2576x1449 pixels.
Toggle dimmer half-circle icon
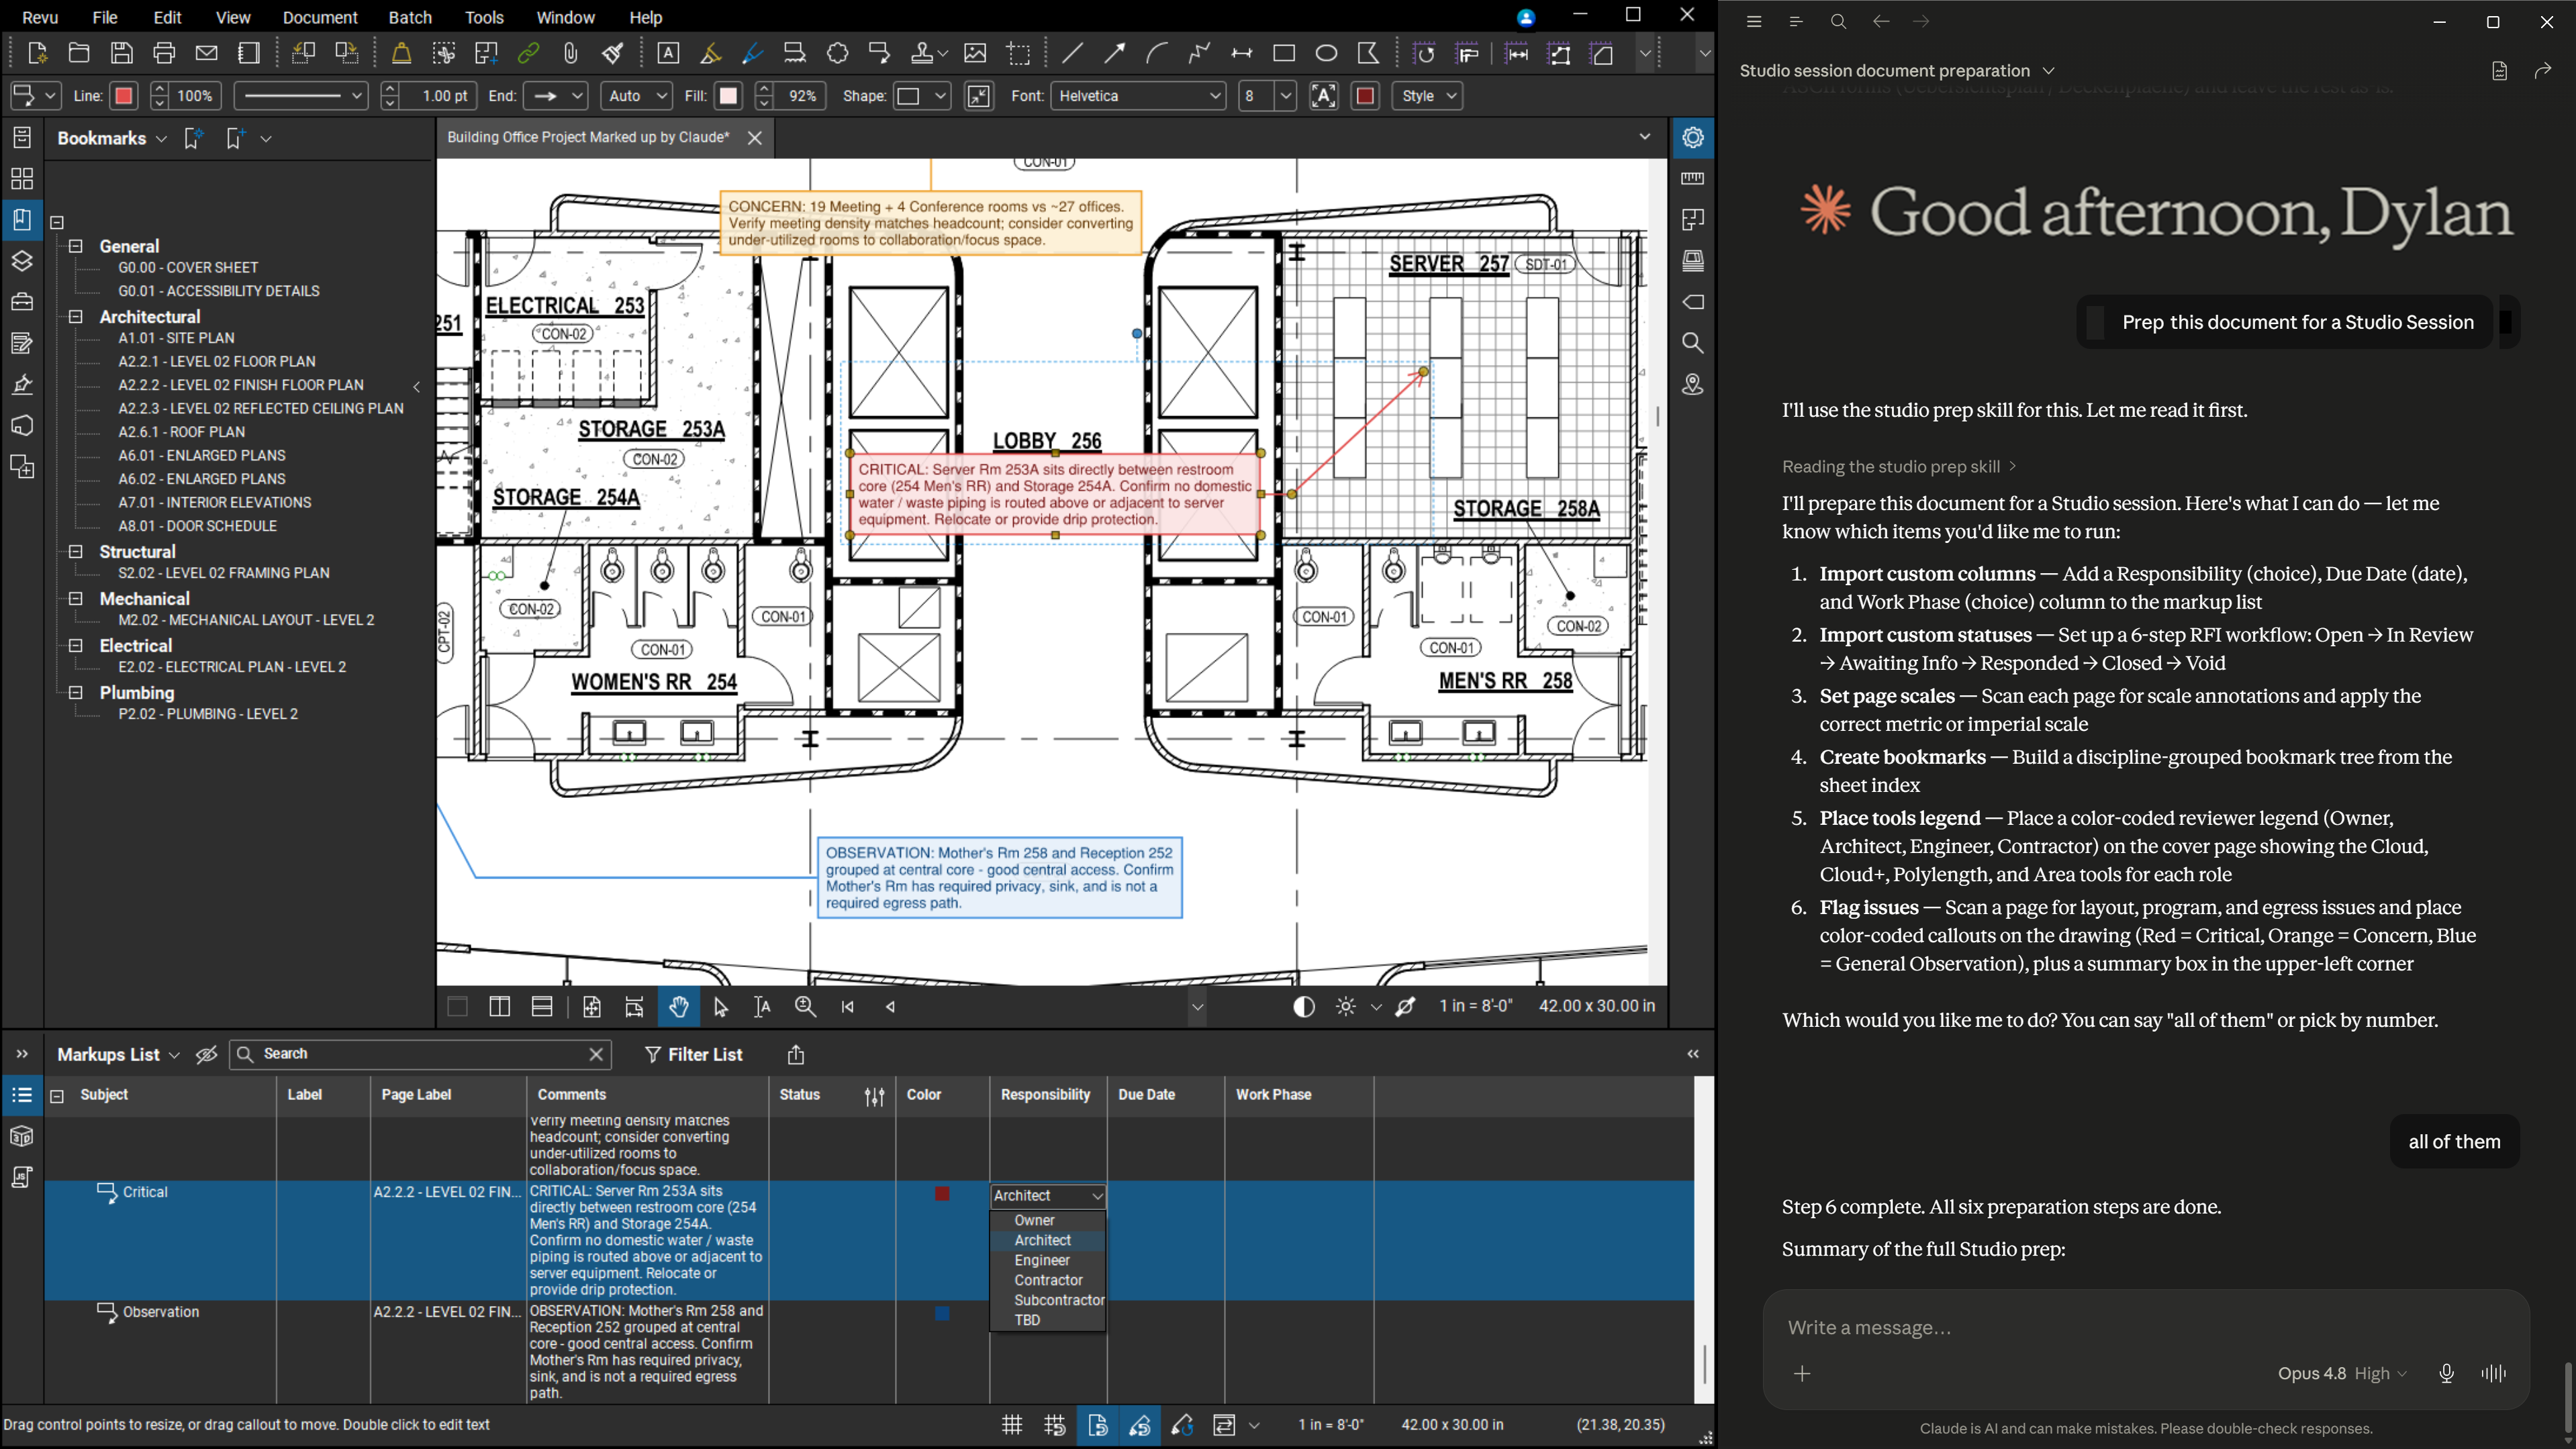[1304, 1007]
